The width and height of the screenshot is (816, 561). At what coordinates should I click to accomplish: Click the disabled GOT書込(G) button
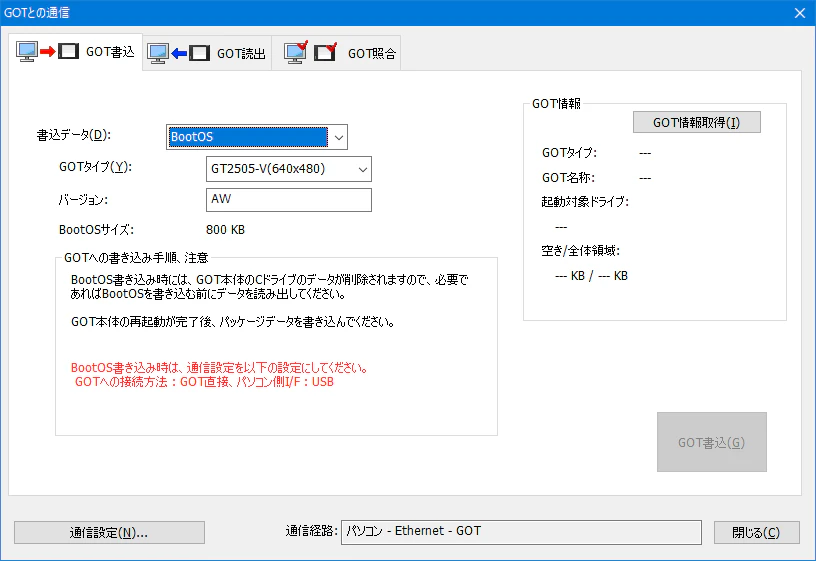point(711,442)
